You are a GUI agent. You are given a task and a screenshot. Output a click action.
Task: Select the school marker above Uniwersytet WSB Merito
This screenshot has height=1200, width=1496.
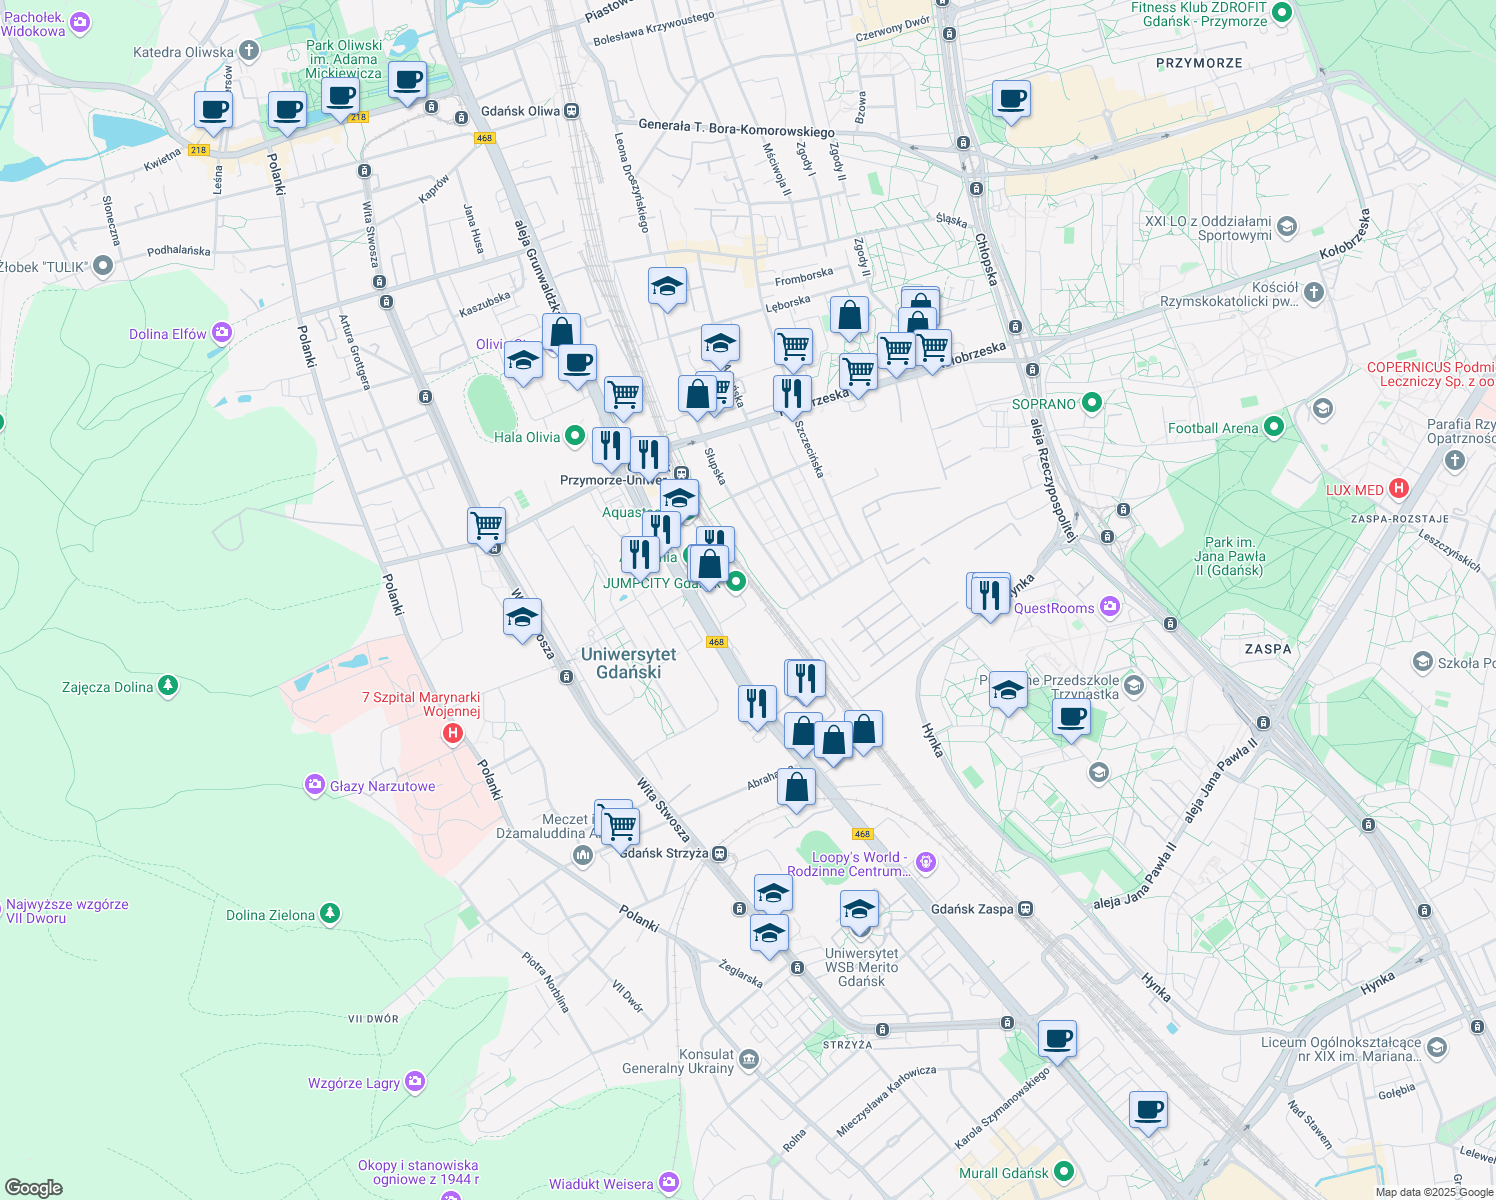click(x=859, y=910)
